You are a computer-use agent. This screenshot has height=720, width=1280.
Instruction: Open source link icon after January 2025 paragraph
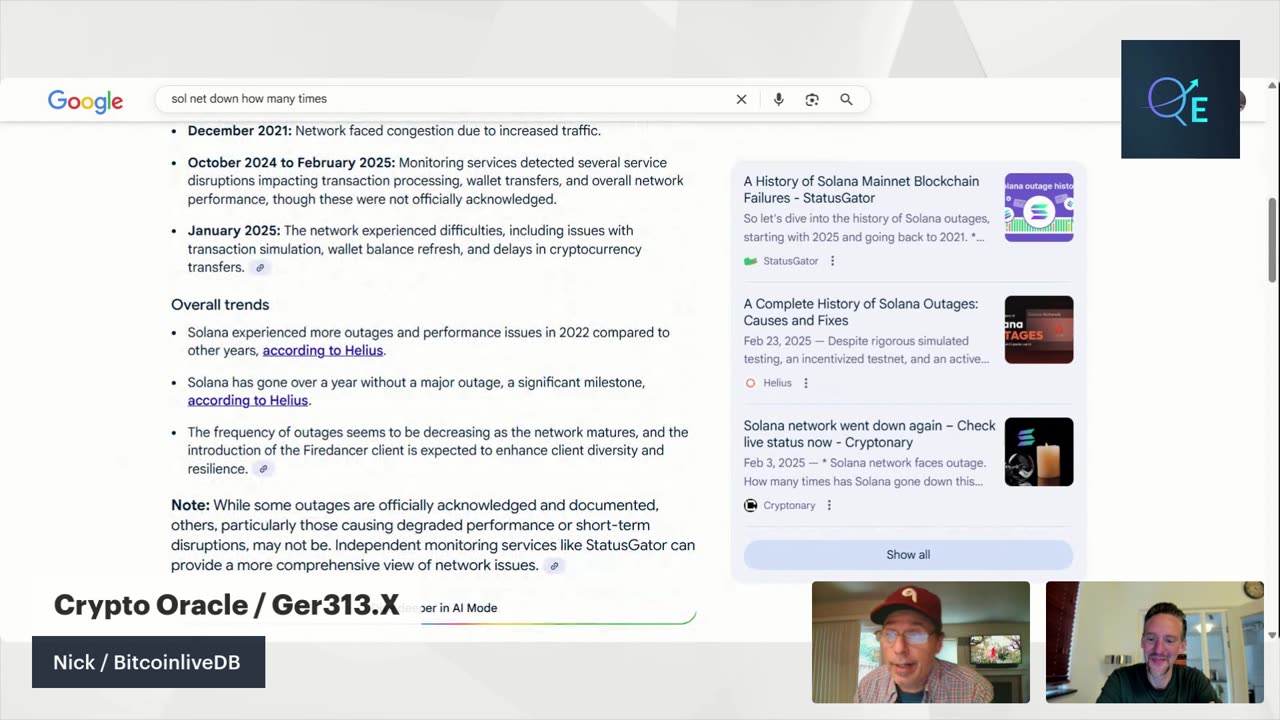[x=260, y=268]
